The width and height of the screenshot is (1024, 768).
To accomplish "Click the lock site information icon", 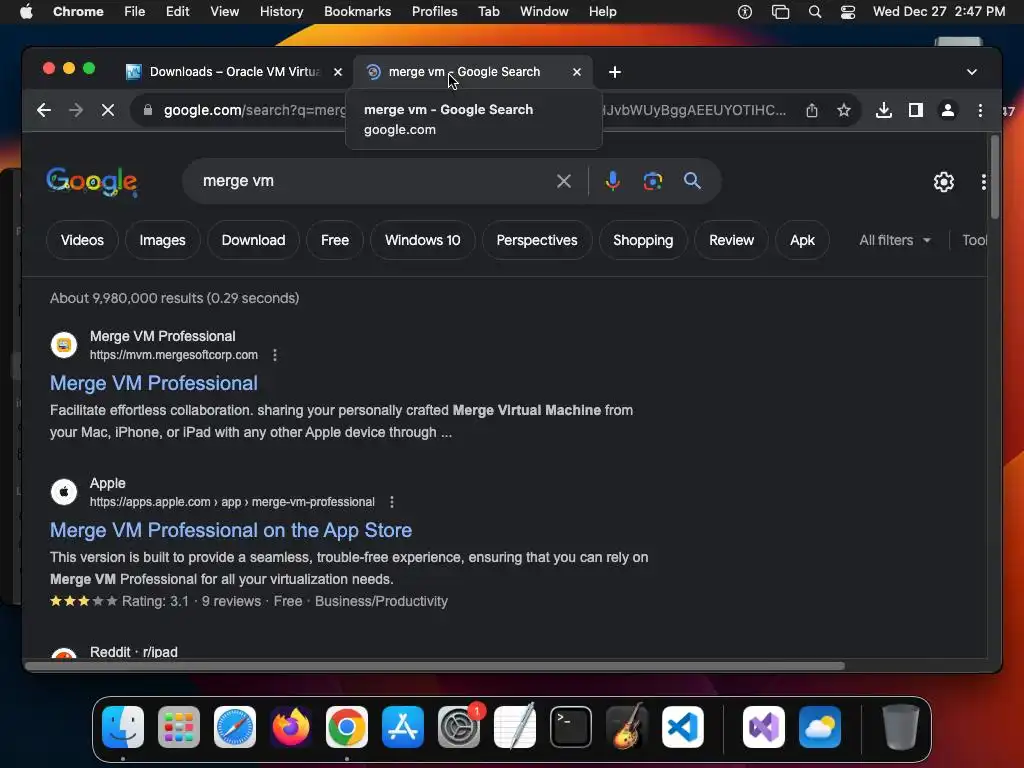I will (148, 110).
